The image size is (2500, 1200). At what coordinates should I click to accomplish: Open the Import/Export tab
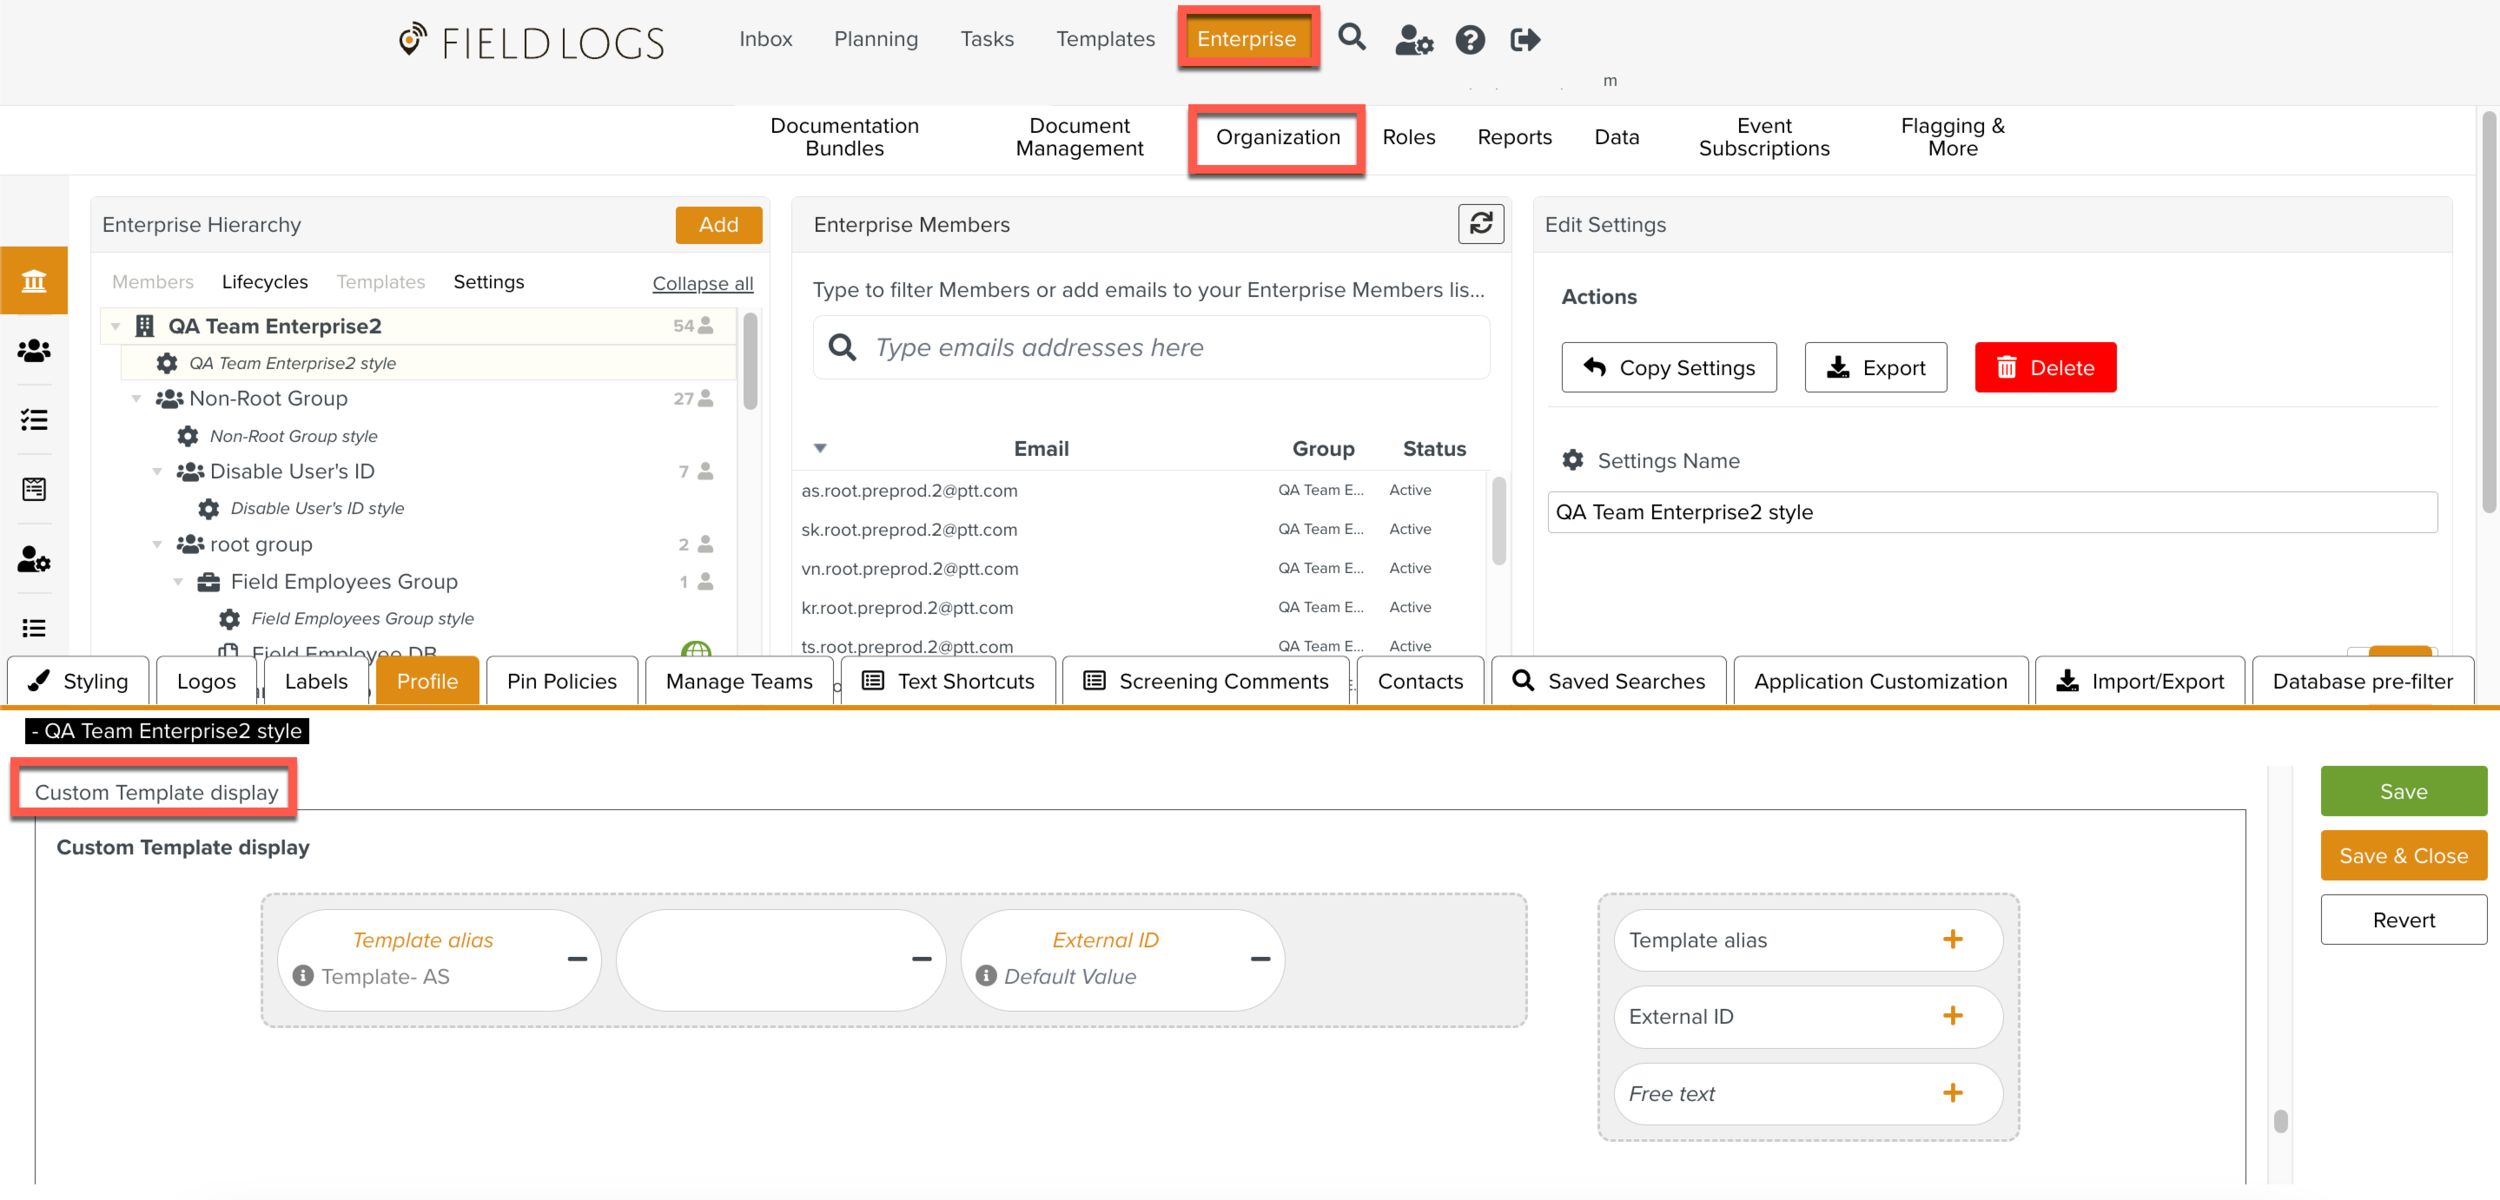click(2140, 681)
